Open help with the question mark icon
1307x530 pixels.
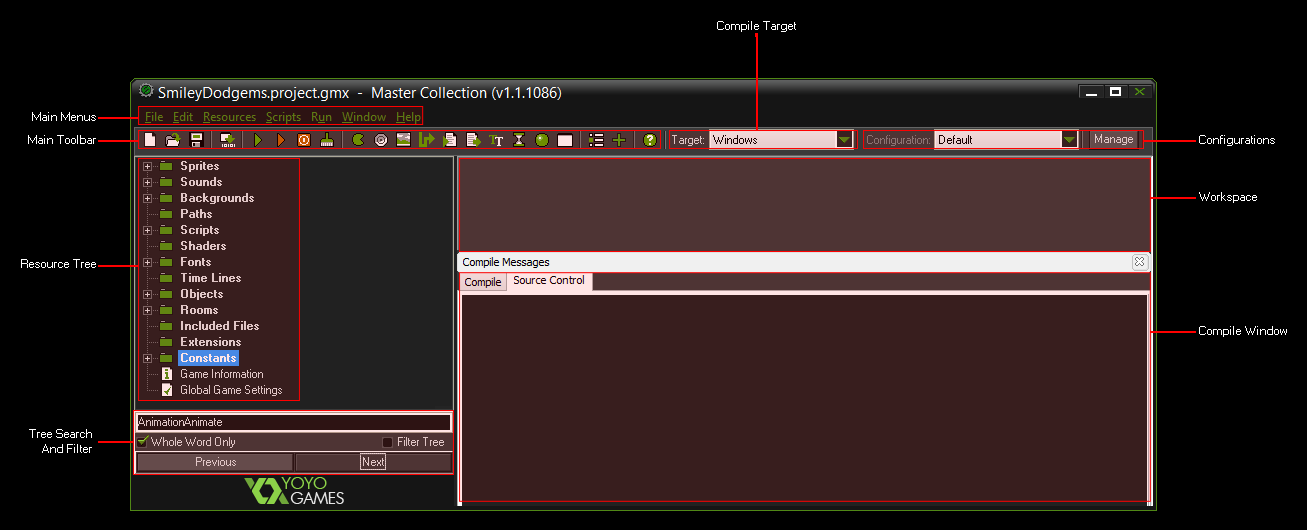pyautogui.click(x=650, y=140)
